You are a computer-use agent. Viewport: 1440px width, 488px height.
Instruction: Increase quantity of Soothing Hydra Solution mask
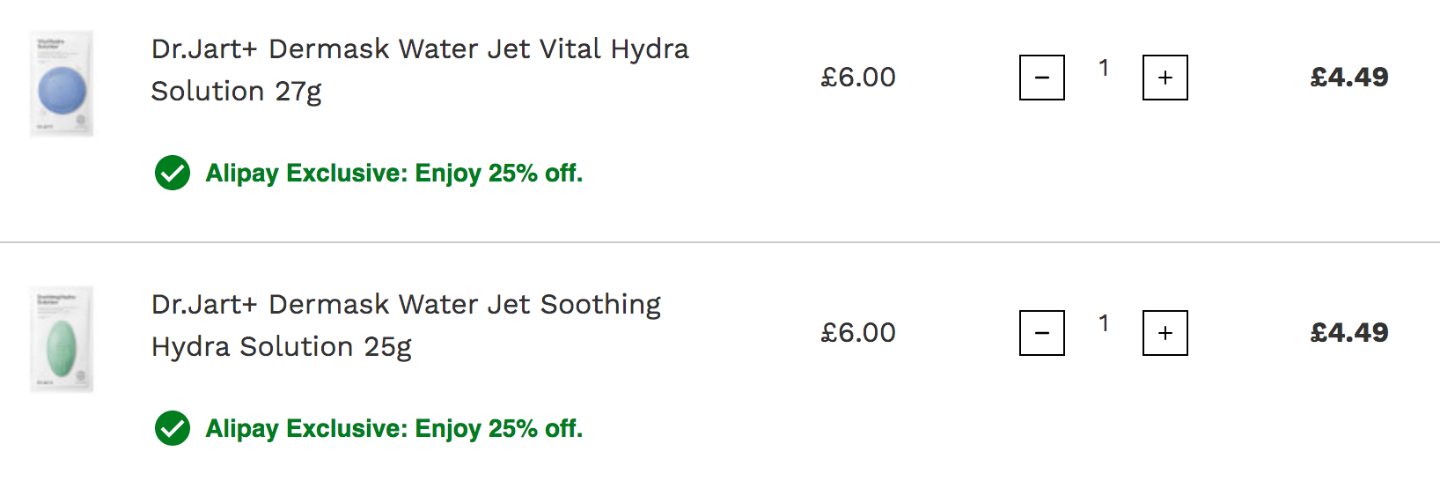tap(1165, 333)
